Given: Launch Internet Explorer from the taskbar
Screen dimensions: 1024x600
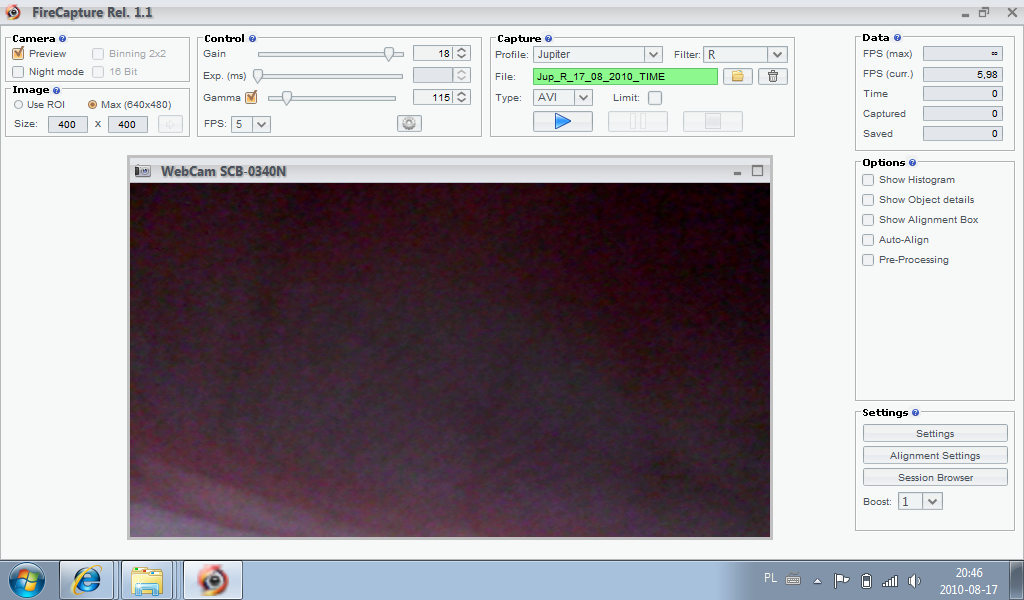Looking at the screenshot, I should click(87, 580).
